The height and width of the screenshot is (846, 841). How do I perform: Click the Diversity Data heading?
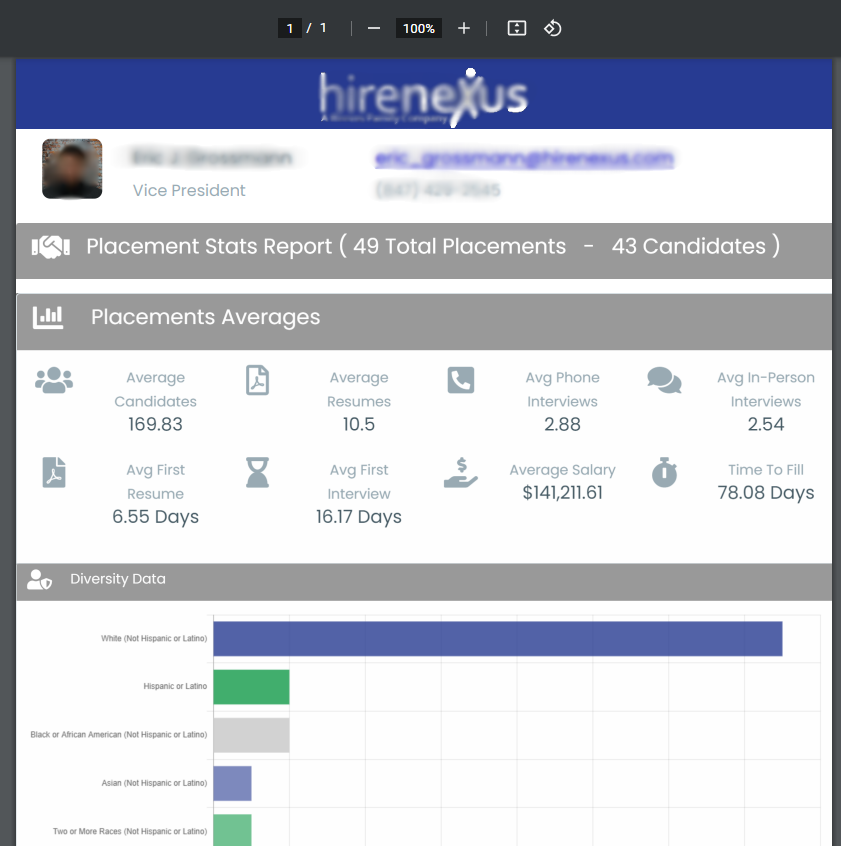[x=118, y=579]
